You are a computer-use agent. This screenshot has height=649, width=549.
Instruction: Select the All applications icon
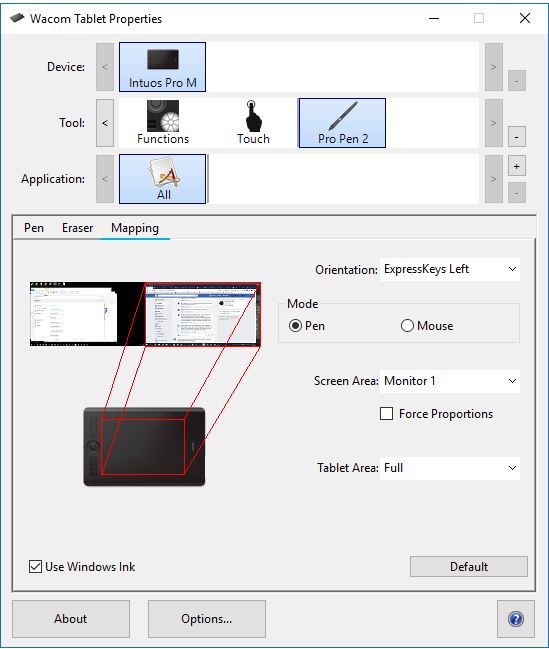pos(162,179)
